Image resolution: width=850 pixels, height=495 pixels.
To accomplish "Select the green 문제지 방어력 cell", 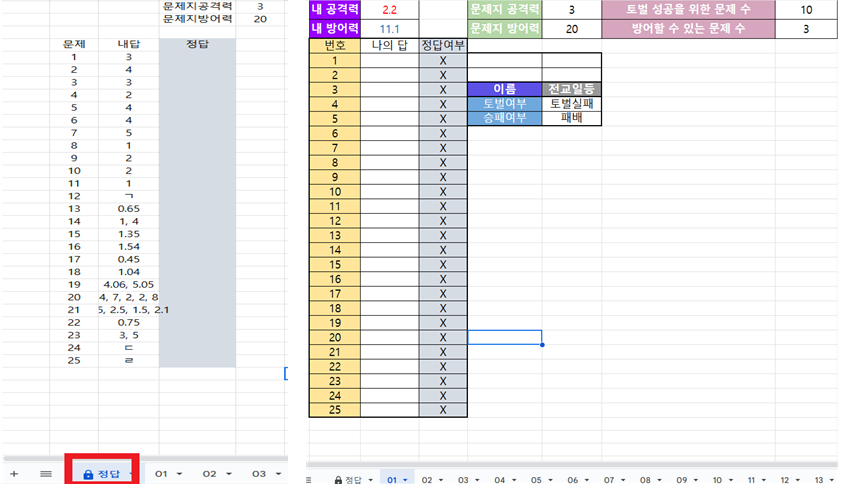I will (505, 29).
